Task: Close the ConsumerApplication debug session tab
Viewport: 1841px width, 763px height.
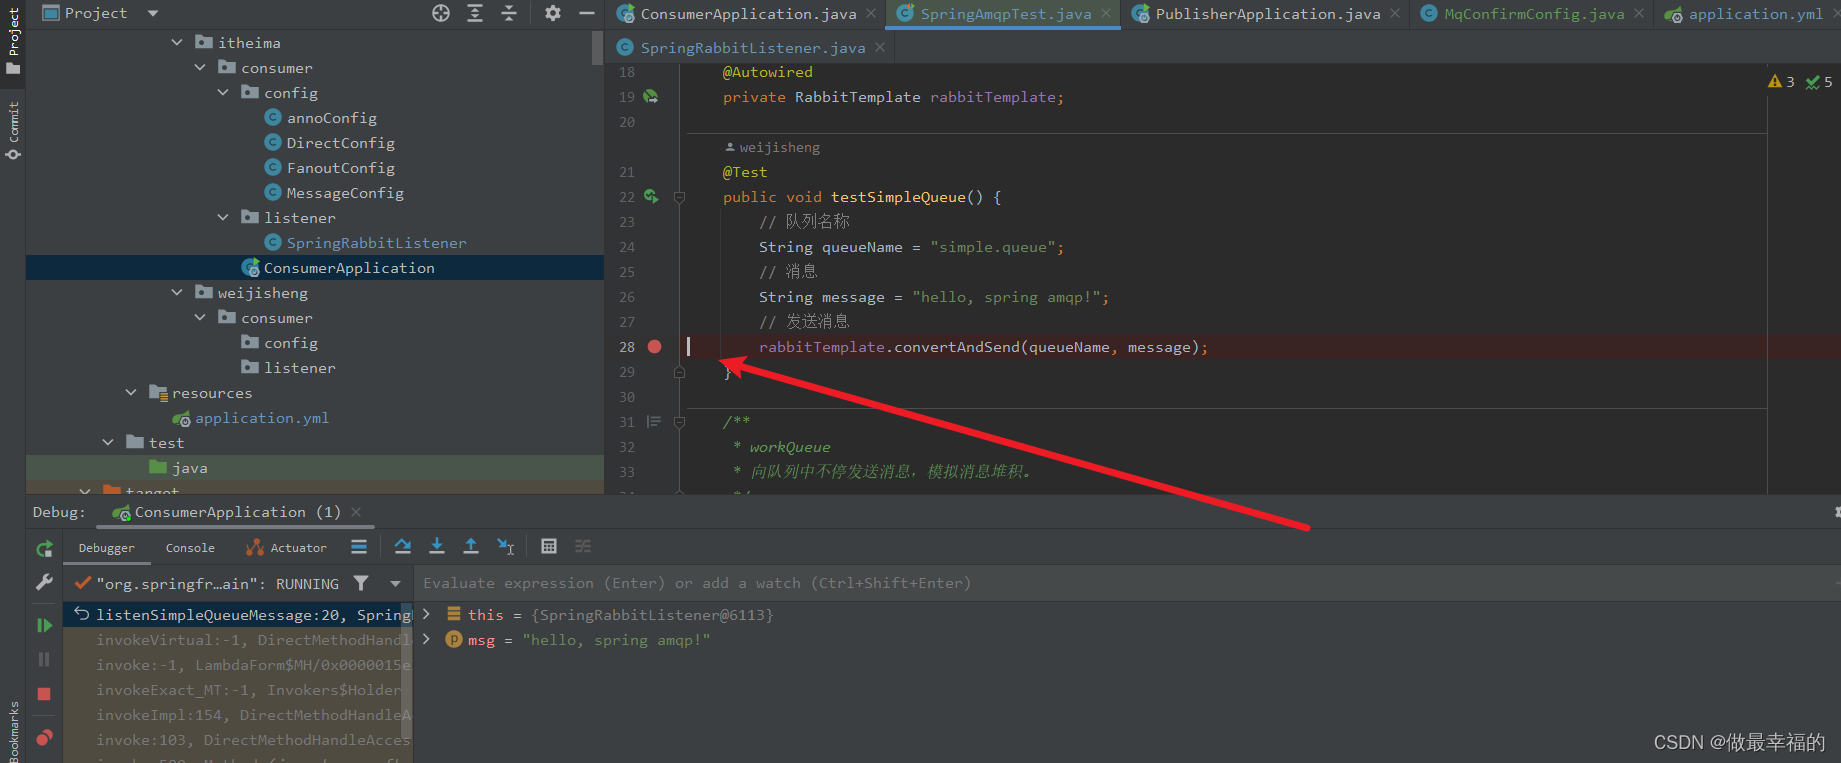Action: pos(356,512)
